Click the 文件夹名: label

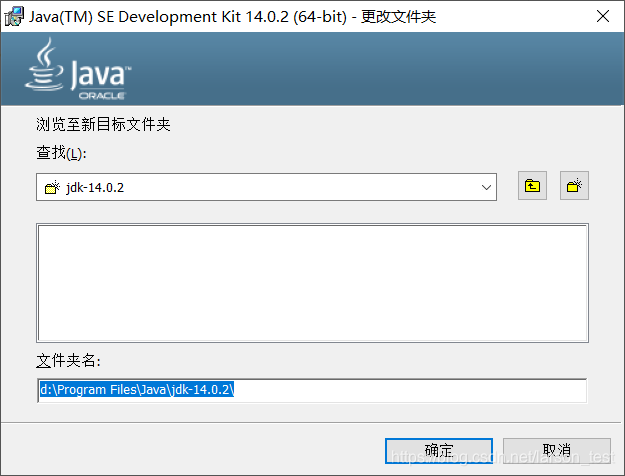coord(68,361)
